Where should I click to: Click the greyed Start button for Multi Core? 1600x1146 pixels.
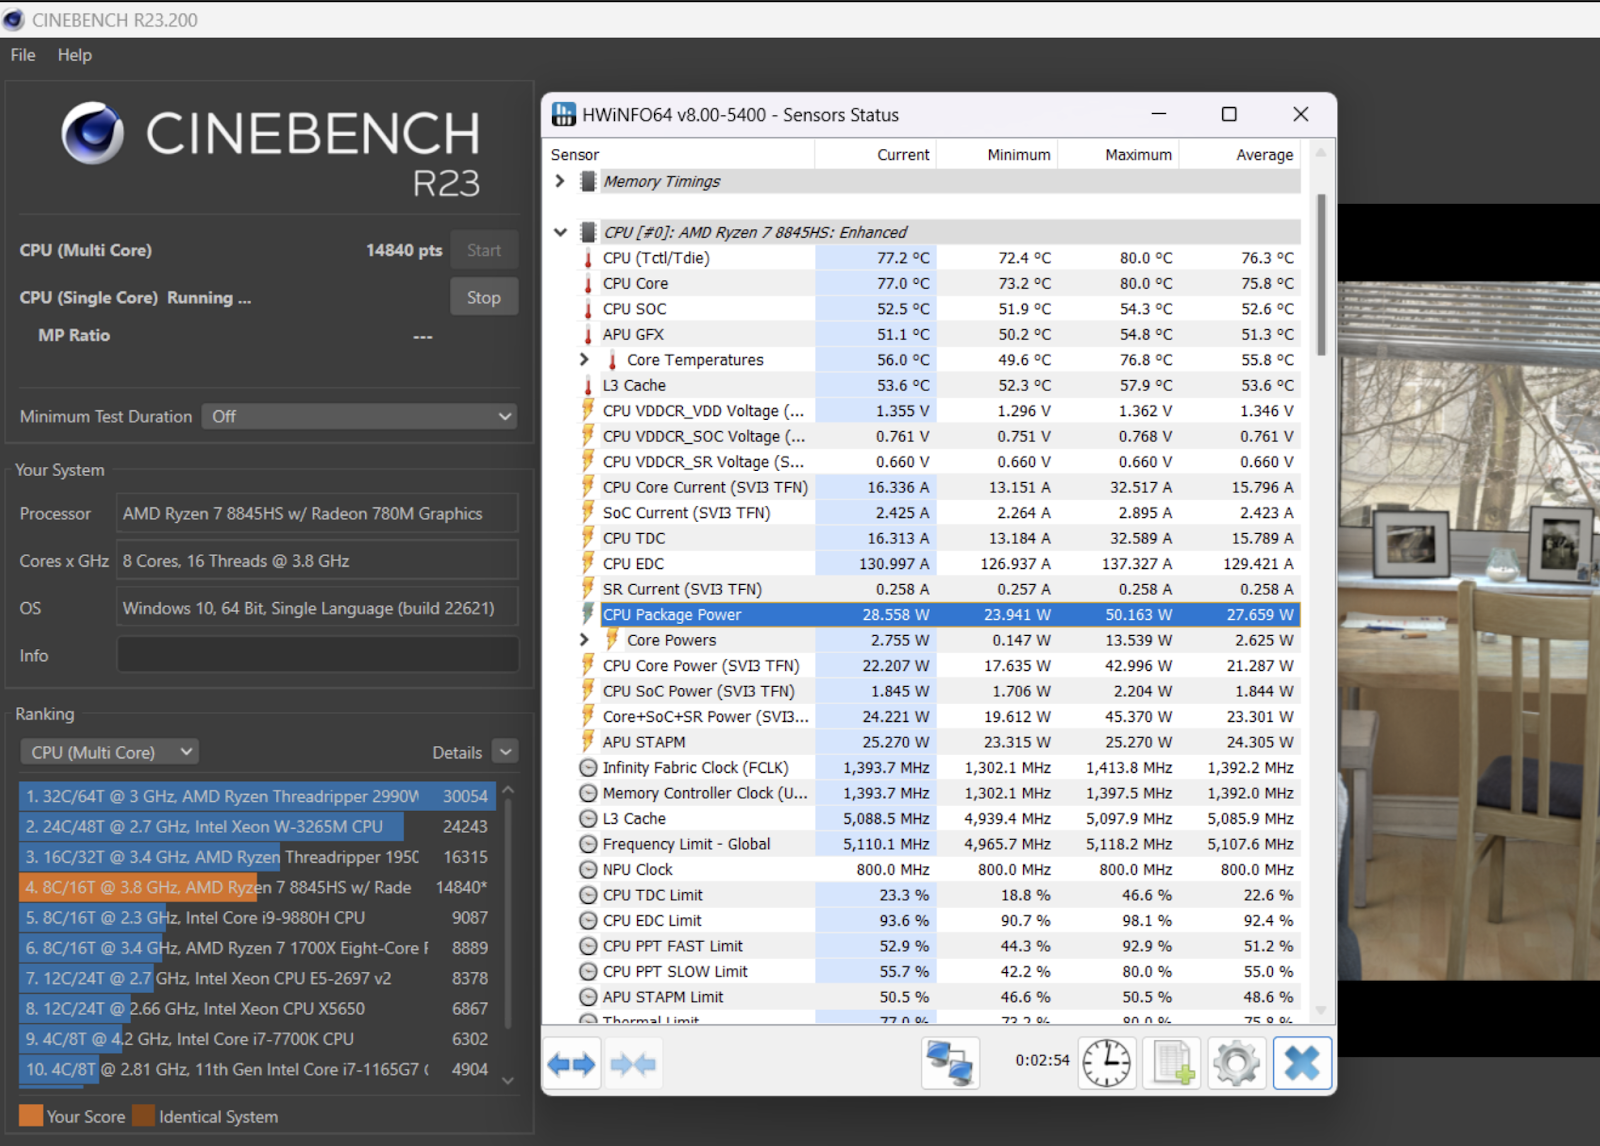tap(484, 250)
